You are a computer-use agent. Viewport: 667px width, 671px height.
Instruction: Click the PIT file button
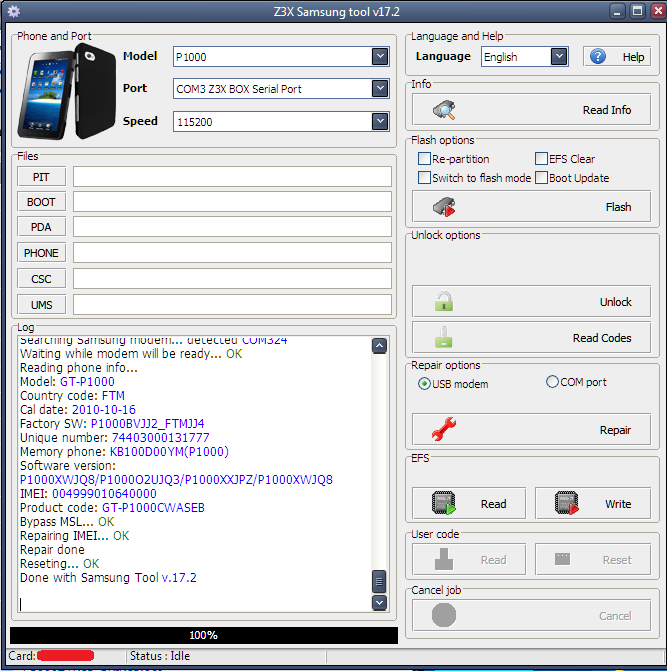[42, 177]
